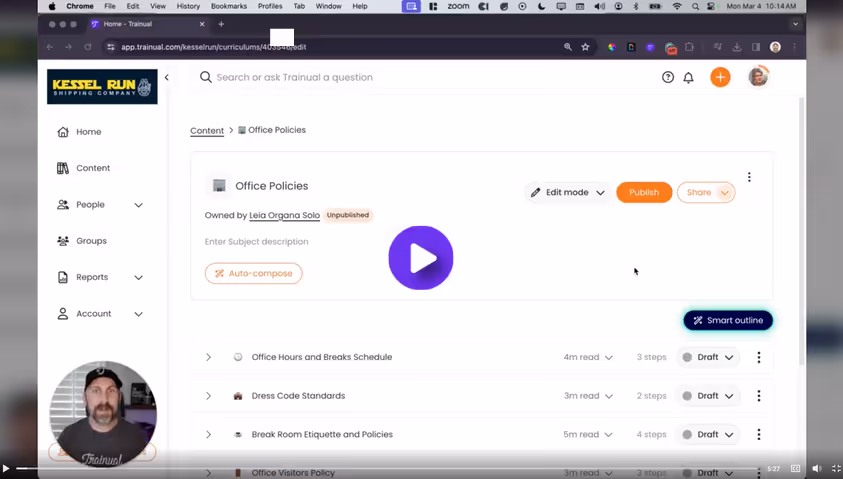The width and height of the screenshot is (843, 479).
Task: Open the help question mark icon
Action: pyautogui.click(x=668, y=77)
